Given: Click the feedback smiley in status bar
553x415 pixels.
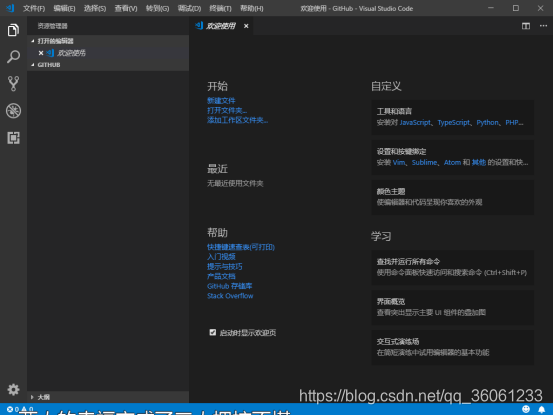Looking at the screenshot, I should 526,409.
